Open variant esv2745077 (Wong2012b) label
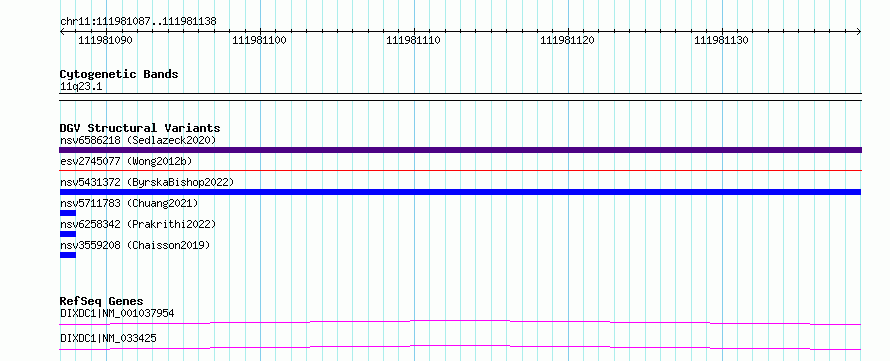The height and width of the screenshot is (361, 890). [x=126, y=161]
